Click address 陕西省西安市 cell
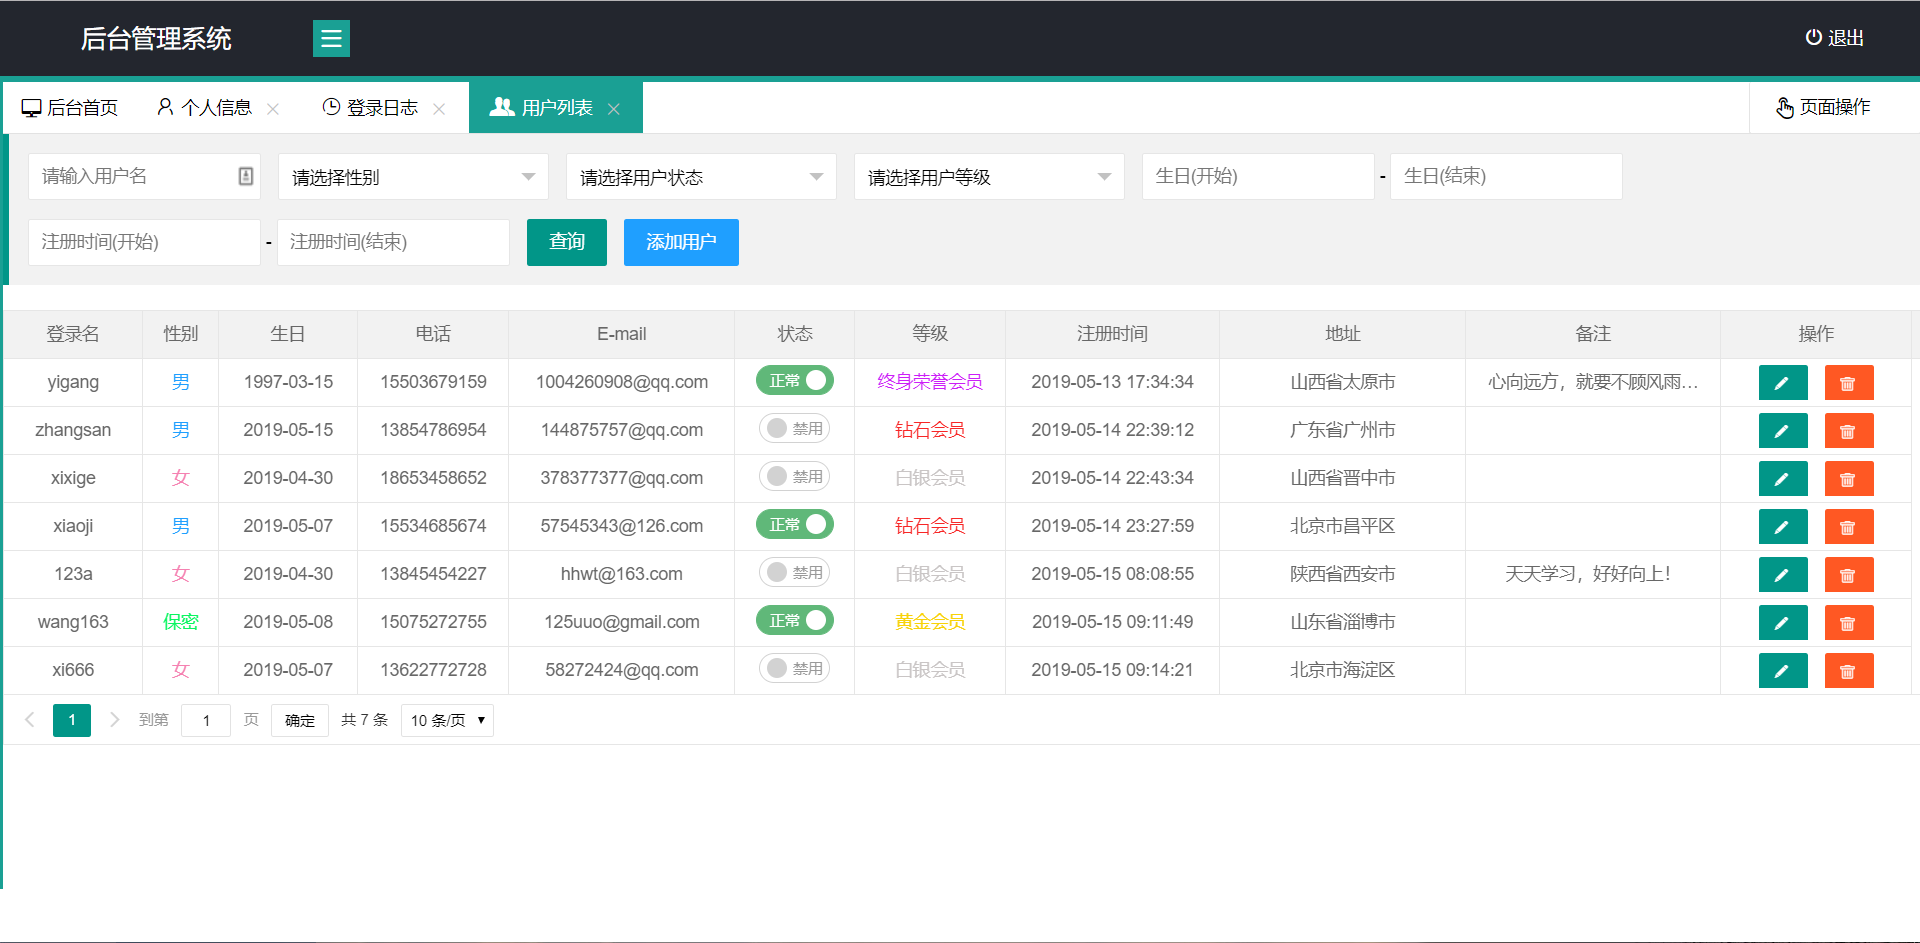 tap(1342, 574)
